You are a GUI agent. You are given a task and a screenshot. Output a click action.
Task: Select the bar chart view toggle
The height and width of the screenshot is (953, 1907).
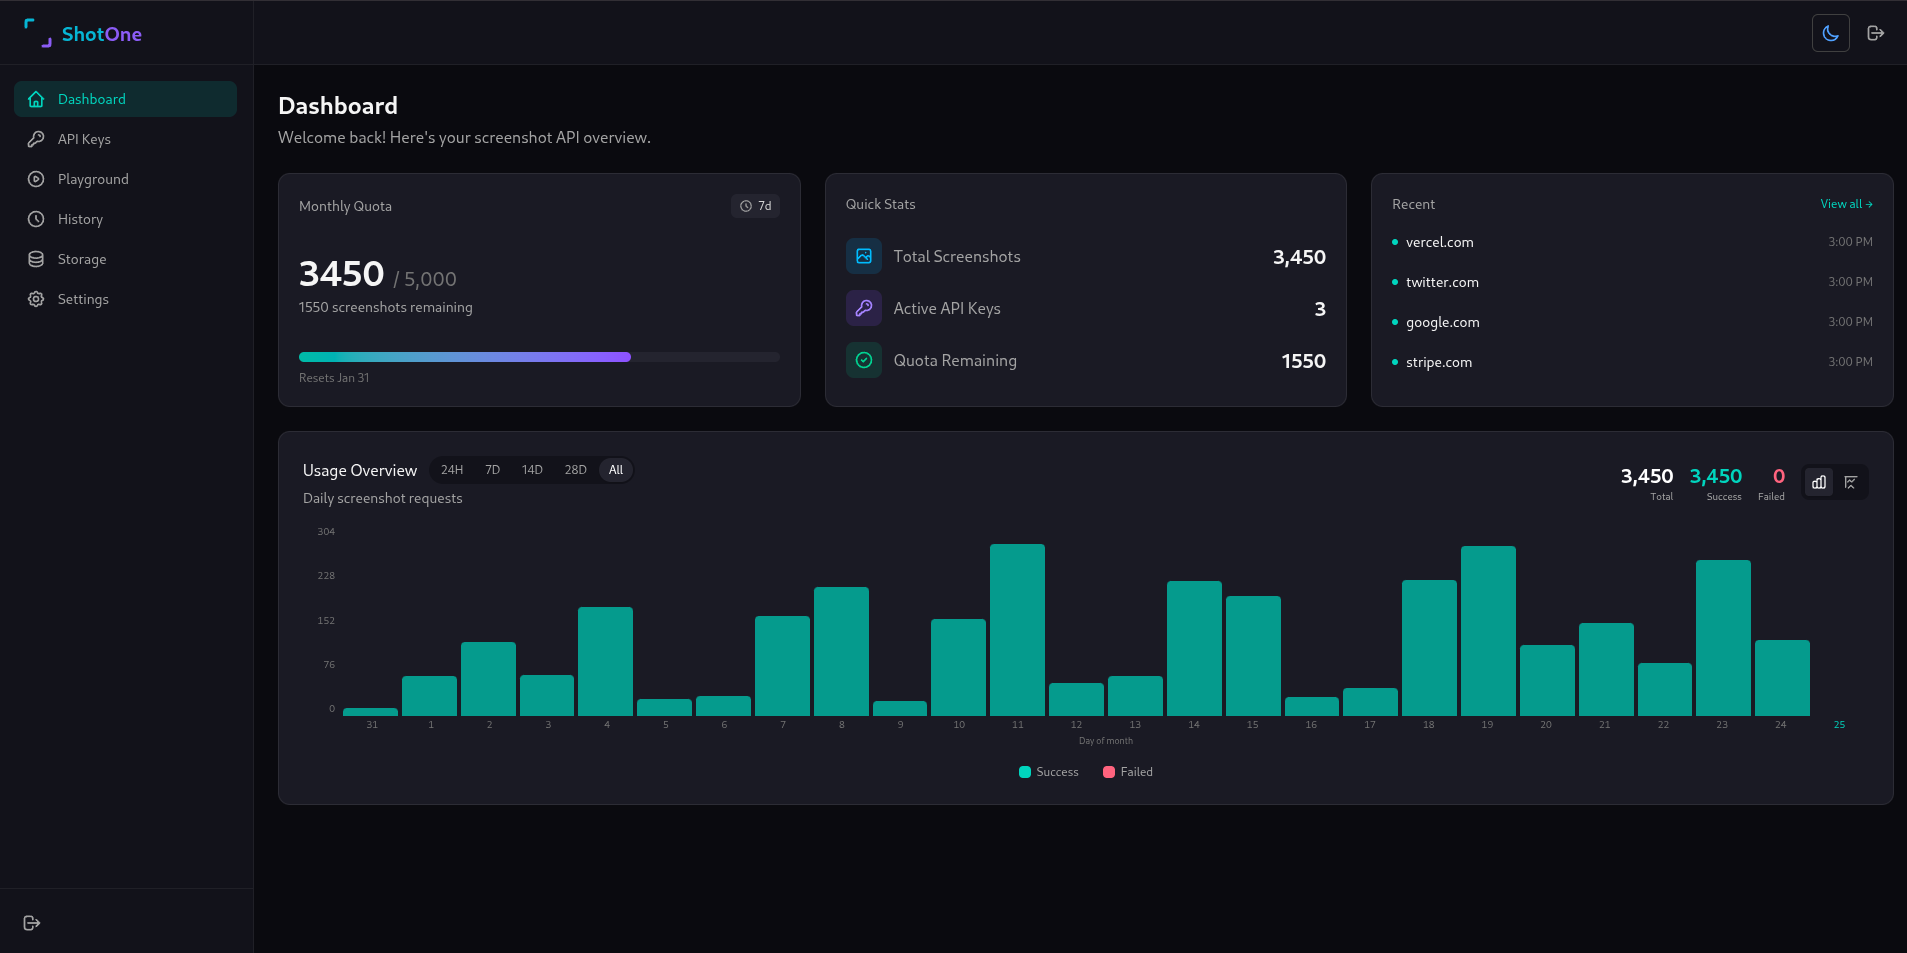[1817, 482]
